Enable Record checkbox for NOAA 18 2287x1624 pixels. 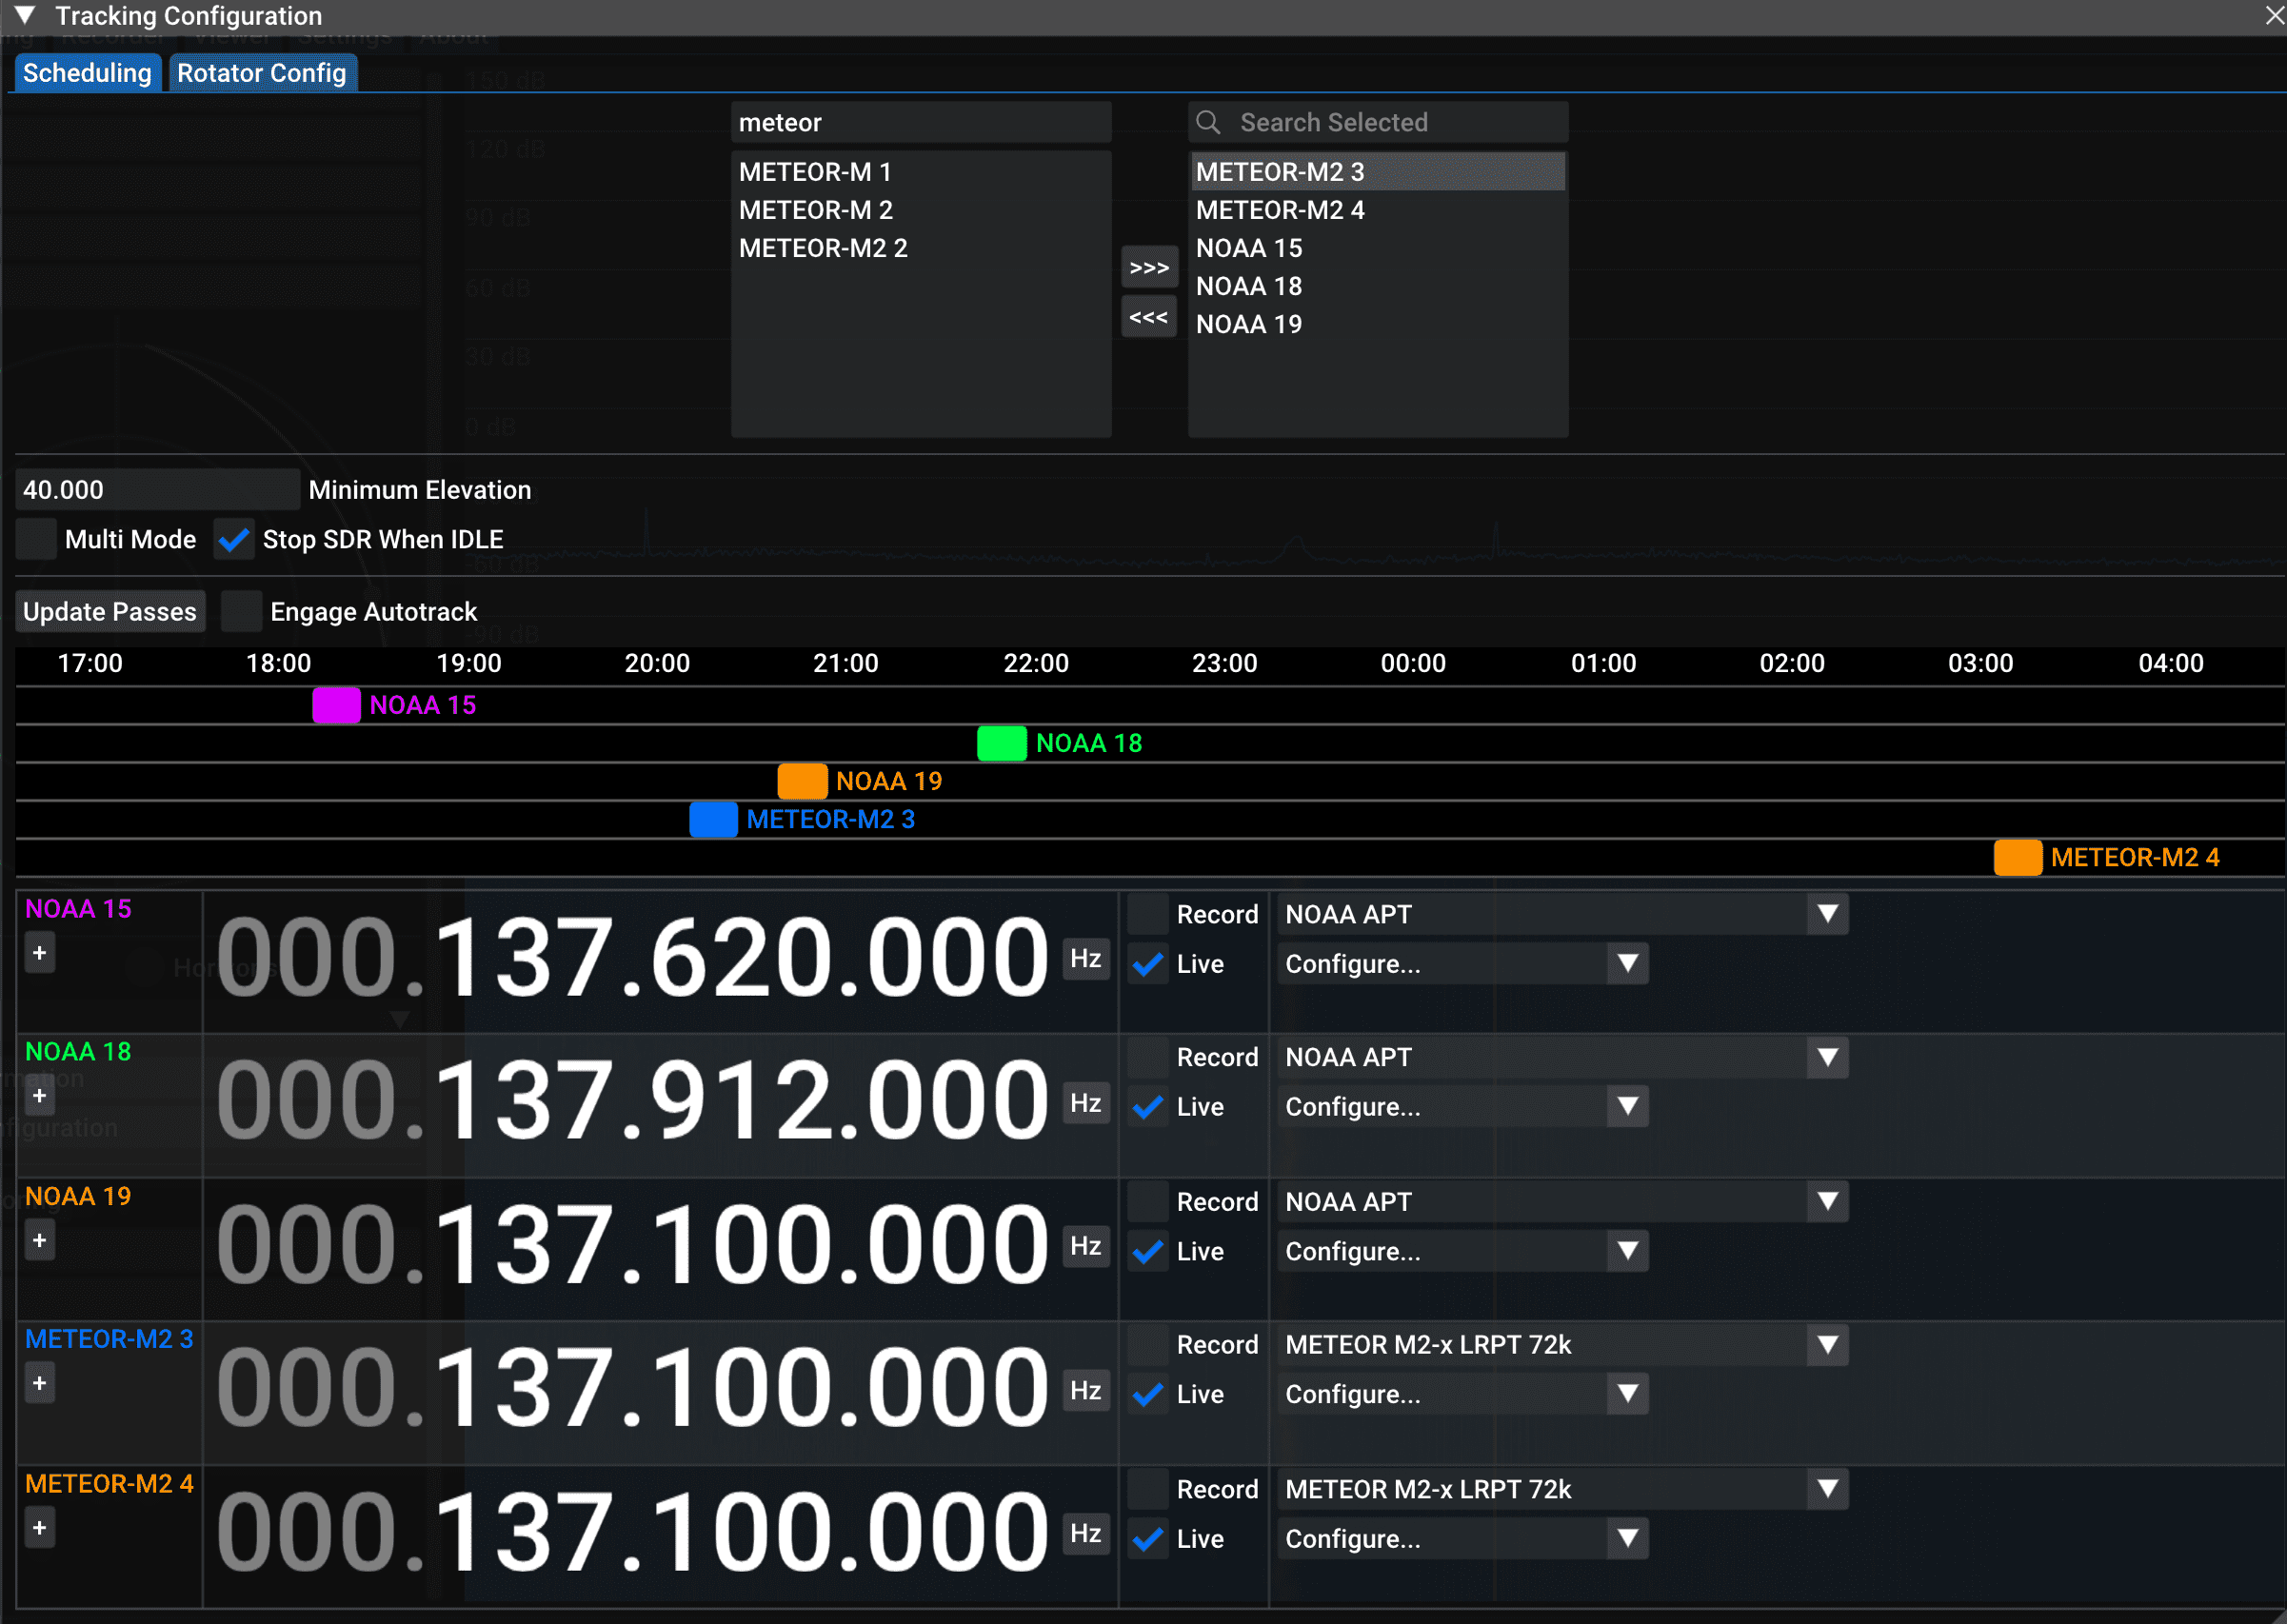[x=1148, y=1058]
